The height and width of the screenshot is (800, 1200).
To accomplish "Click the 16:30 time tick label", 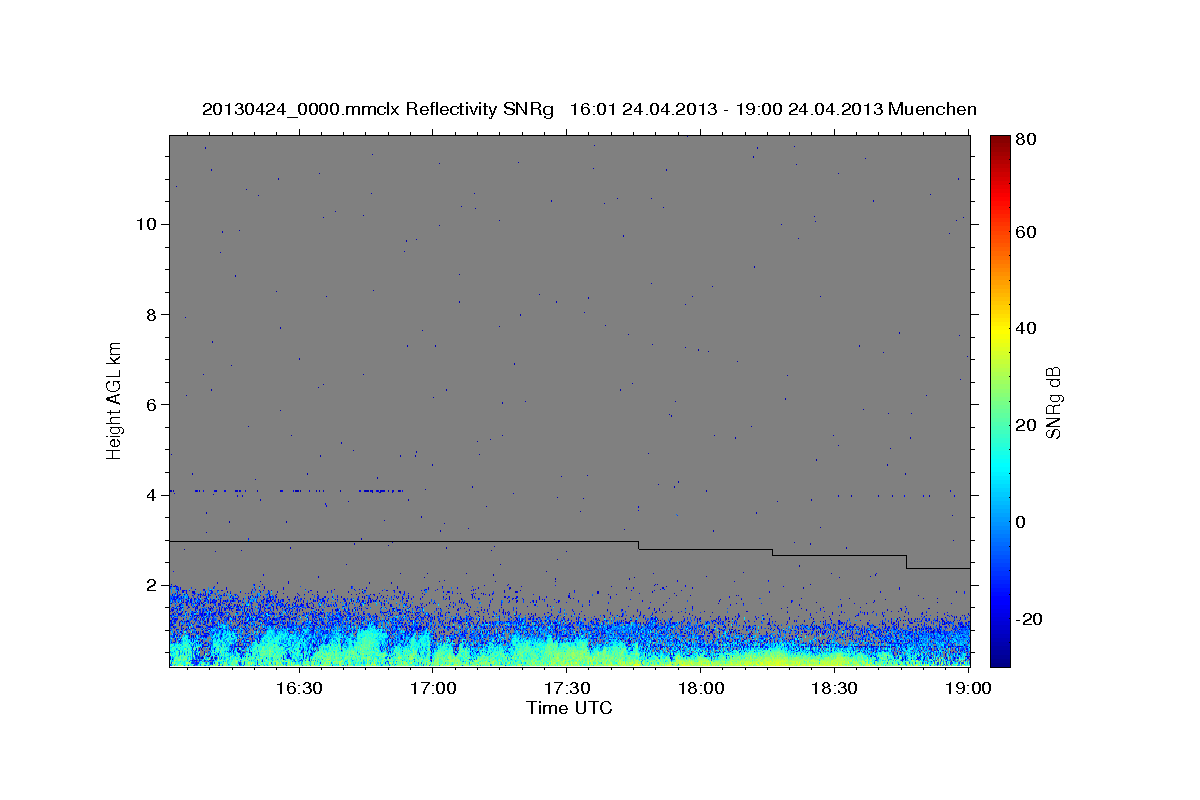I will point(299,689).
